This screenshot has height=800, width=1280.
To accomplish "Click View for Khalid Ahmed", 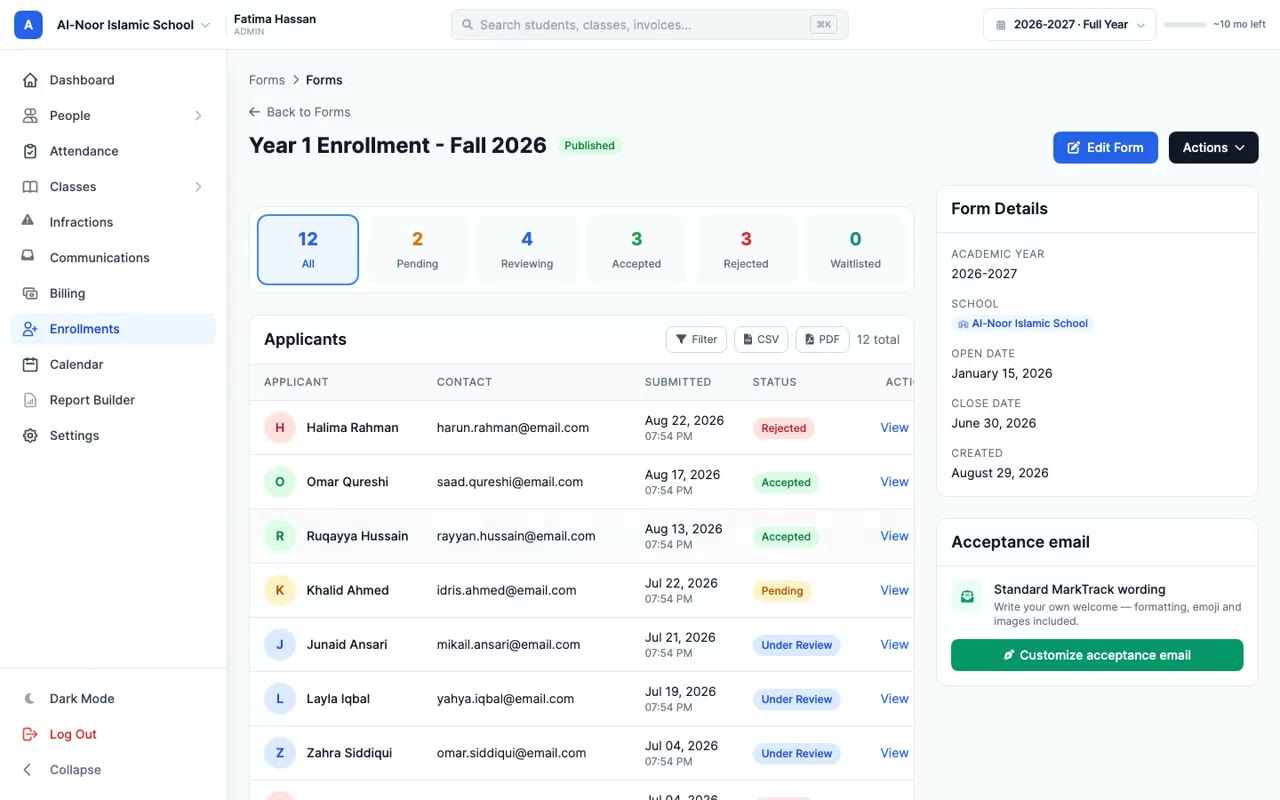I will click(x=894, y=590).
